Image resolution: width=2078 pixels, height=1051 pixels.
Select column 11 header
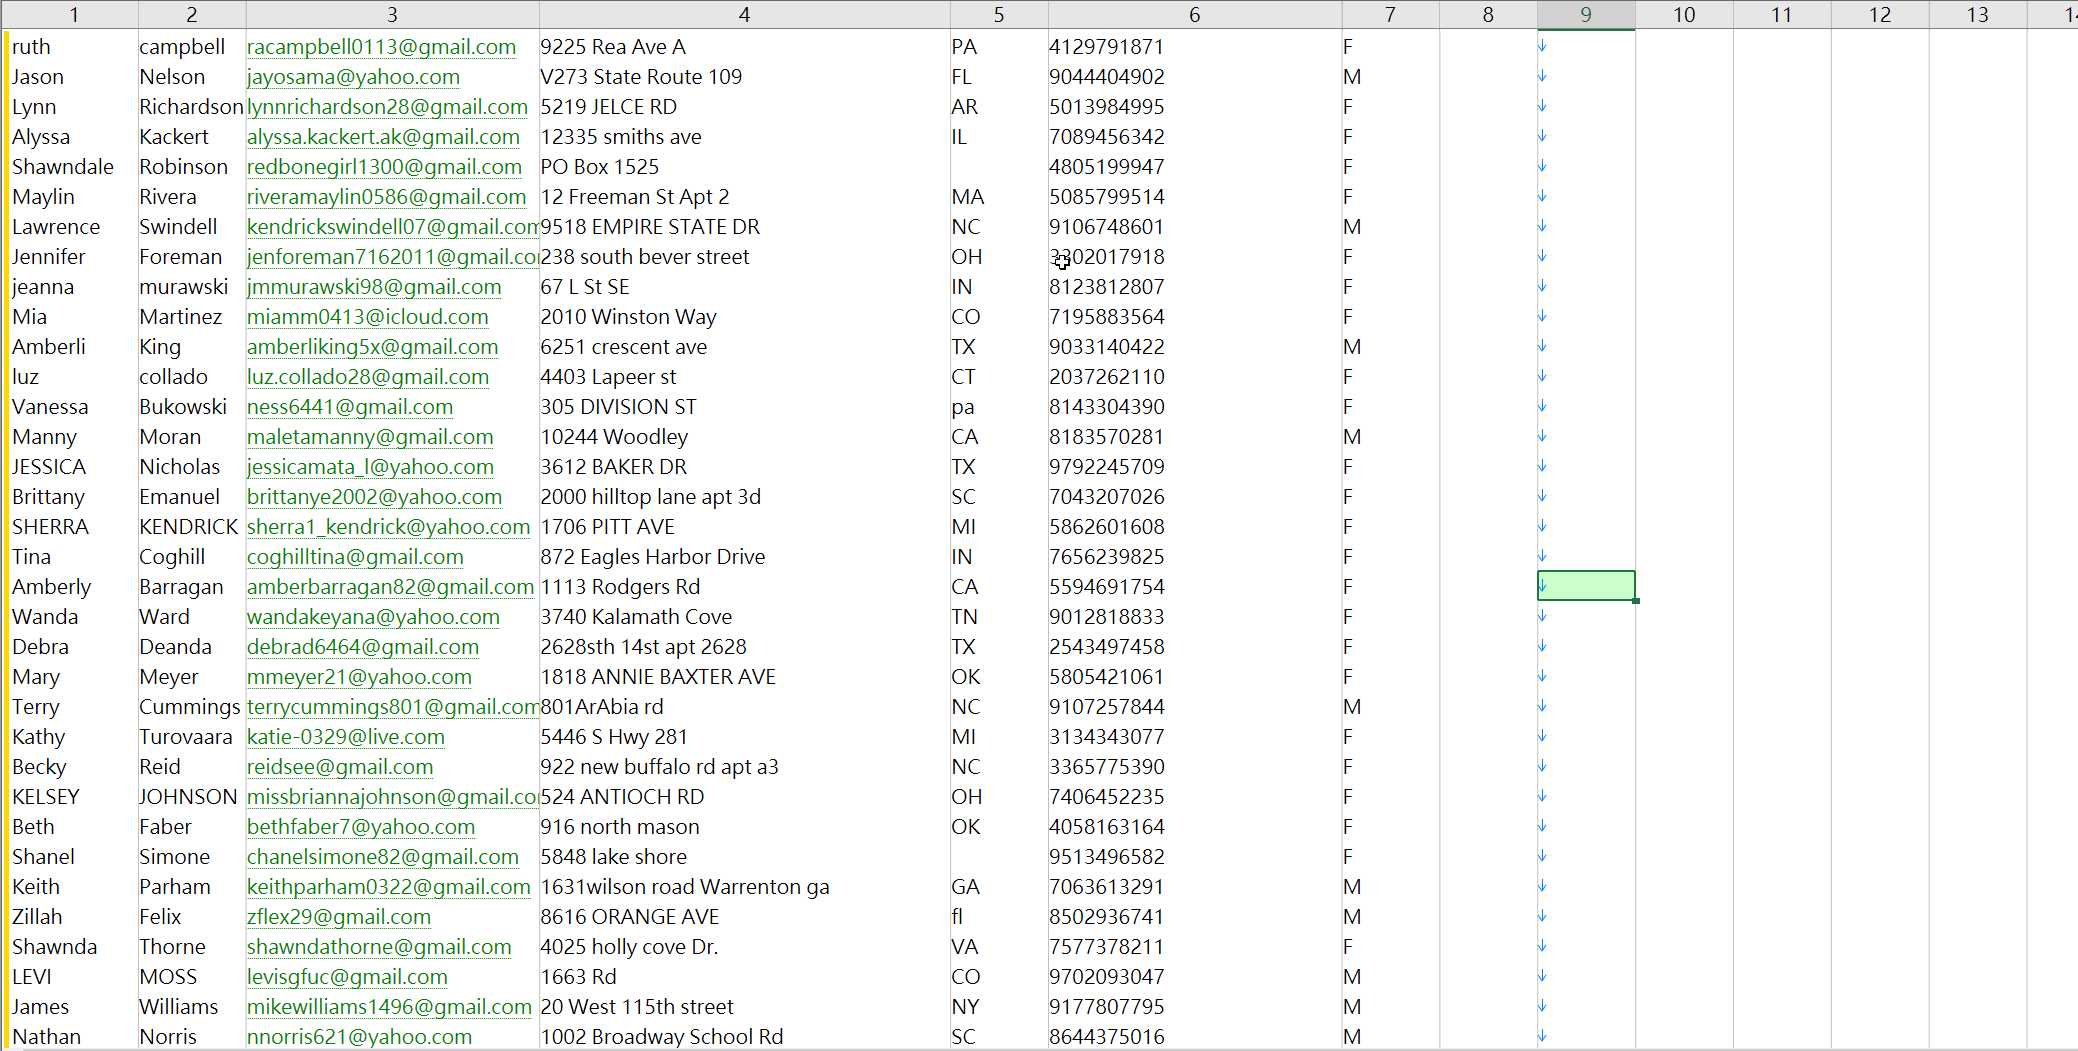point(1782,14)
